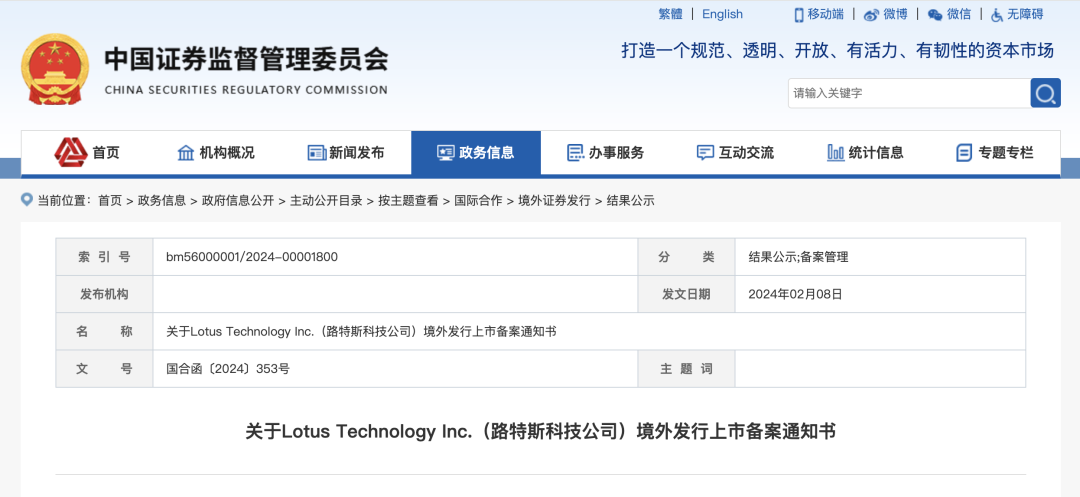Click the slogan 打造一个规范、透明、开放 text
Screen dimensions: 1080x497
838,50
